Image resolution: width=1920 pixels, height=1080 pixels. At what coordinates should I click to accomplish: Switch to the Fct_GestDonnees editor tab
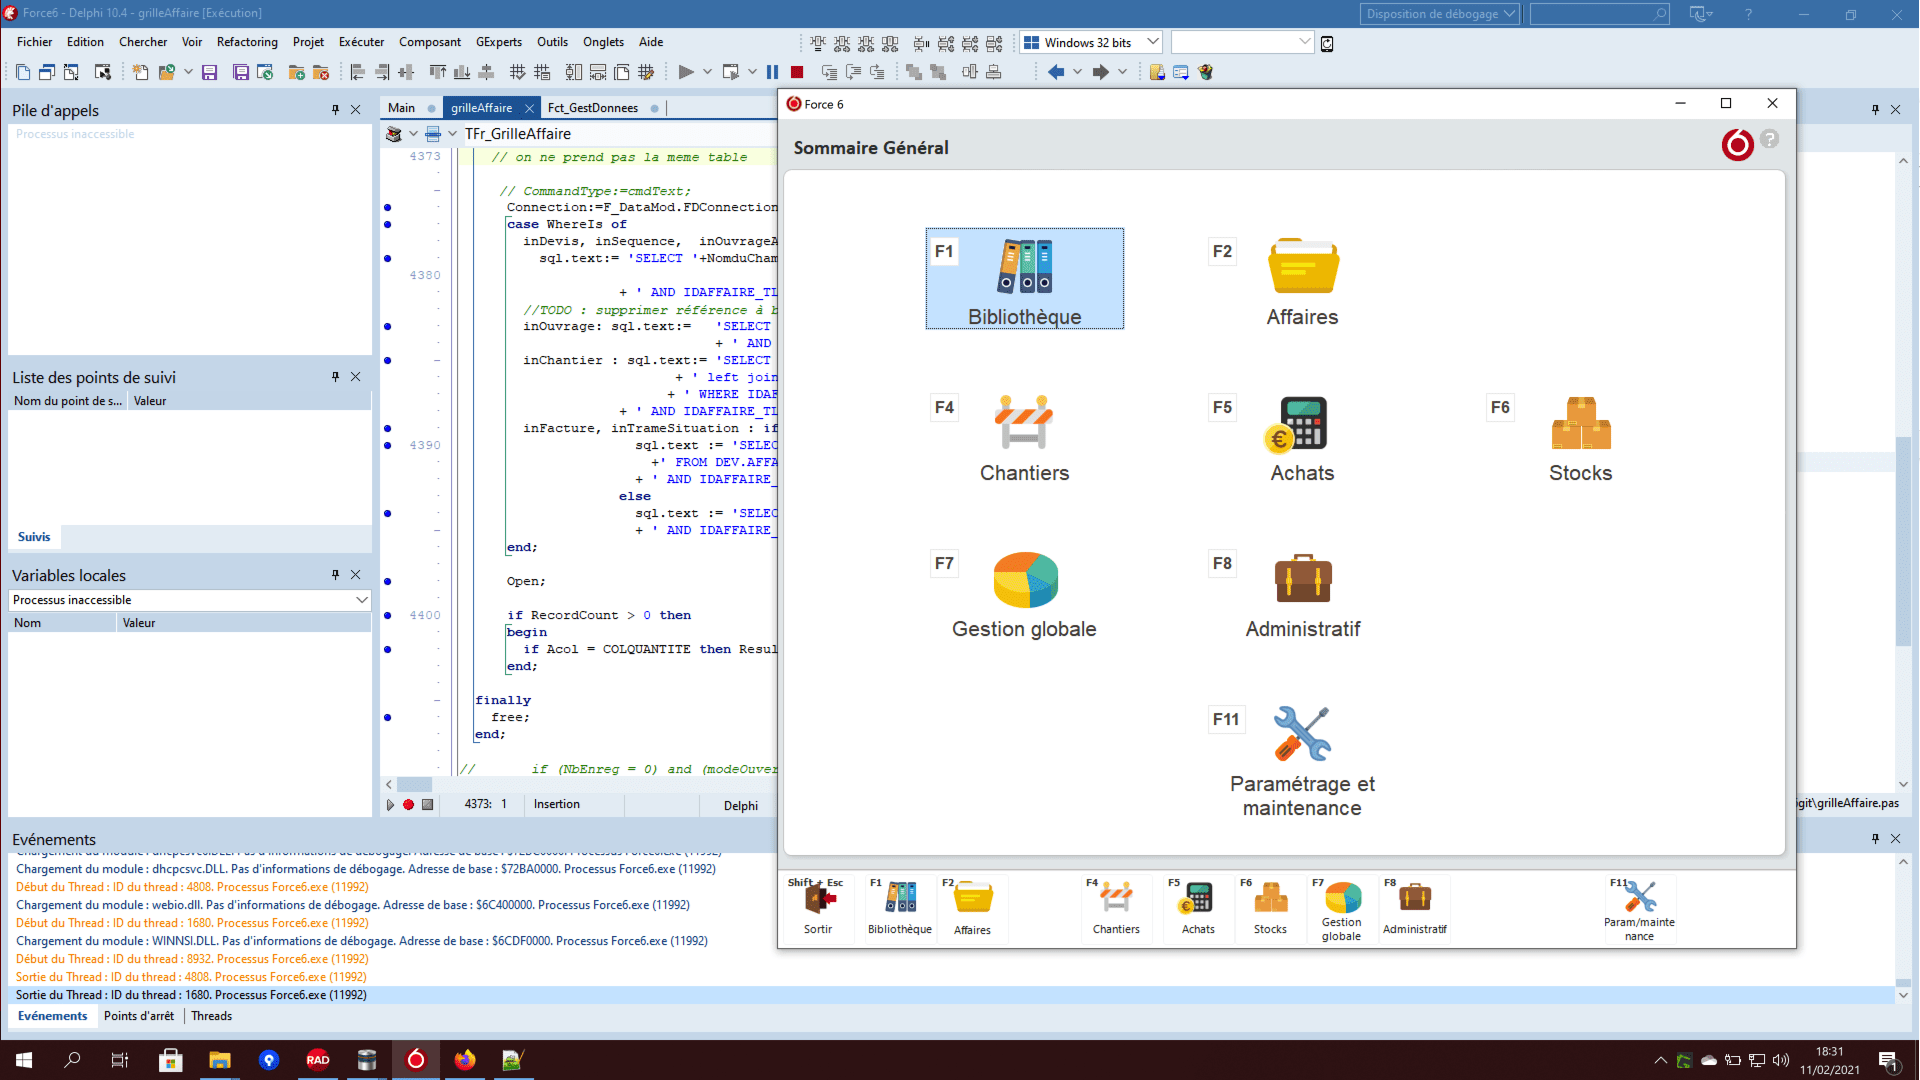(x=593, y=108)
